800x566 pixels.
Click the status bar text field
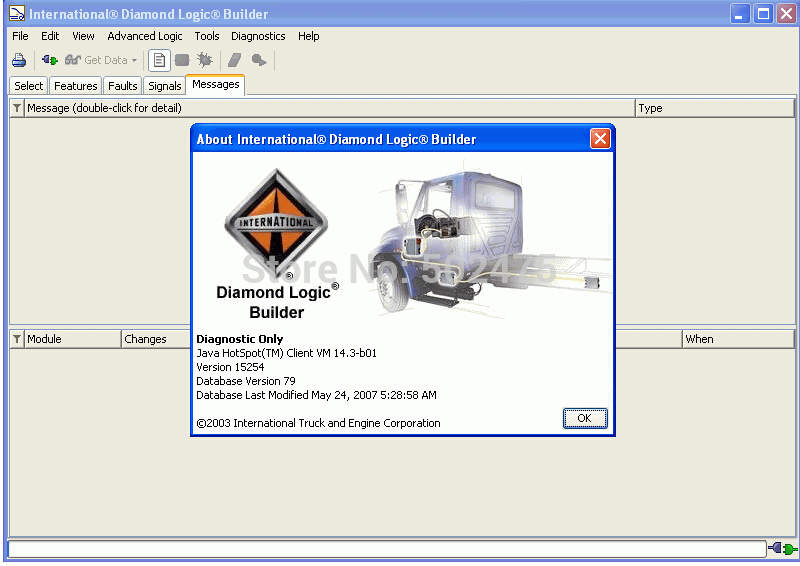tap(387, 549)
